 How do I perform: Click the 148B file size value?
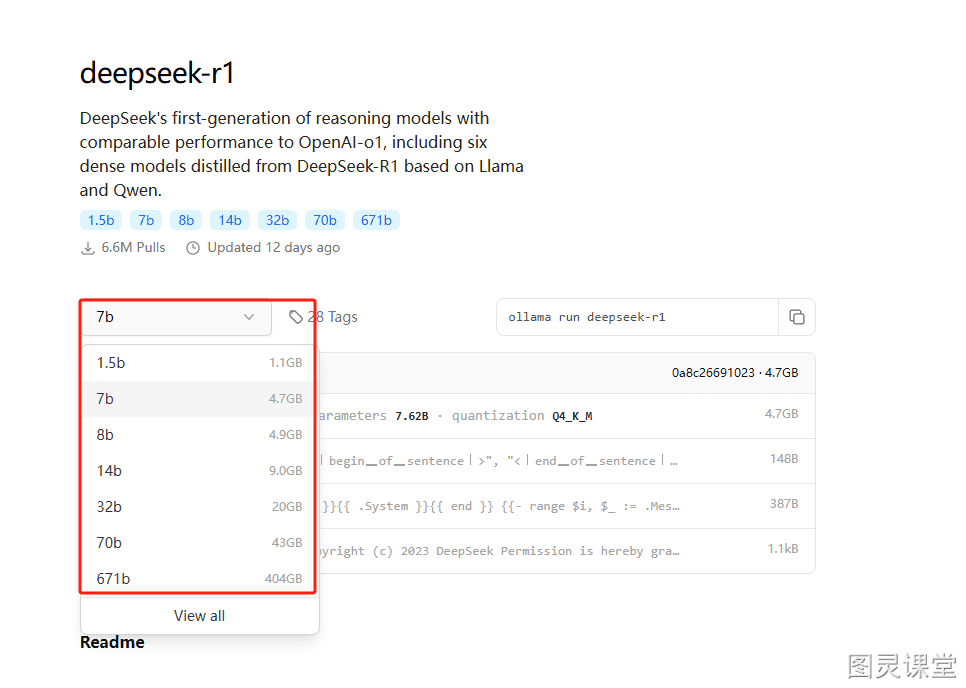tap(784, 459)
